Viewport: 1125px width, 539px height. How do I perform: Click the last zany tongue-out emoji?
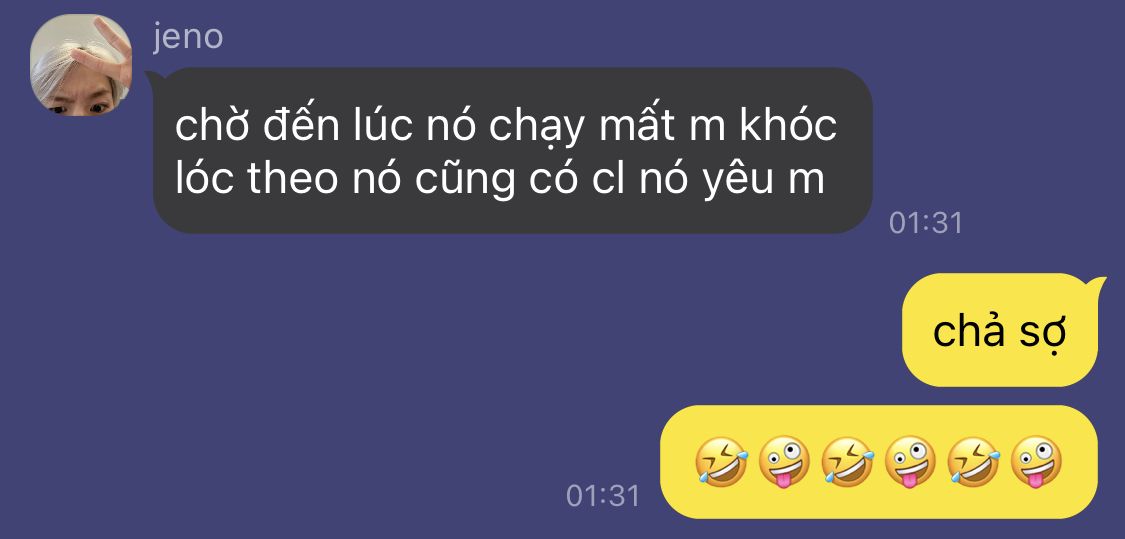pyautogui.click(x=1036, y=461)
